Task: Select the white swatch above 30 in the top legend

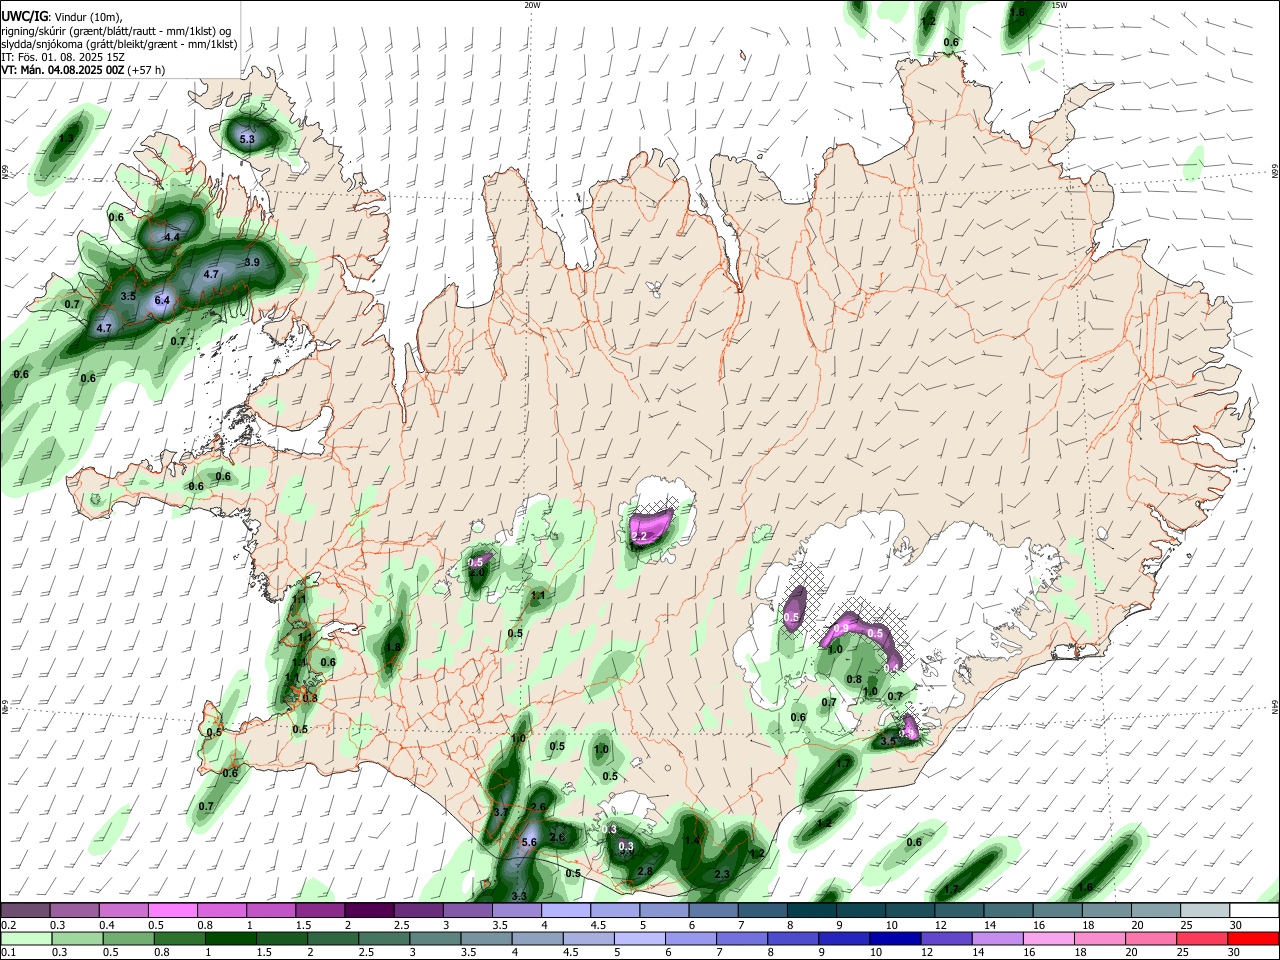Action: (x=1254, y=911)
